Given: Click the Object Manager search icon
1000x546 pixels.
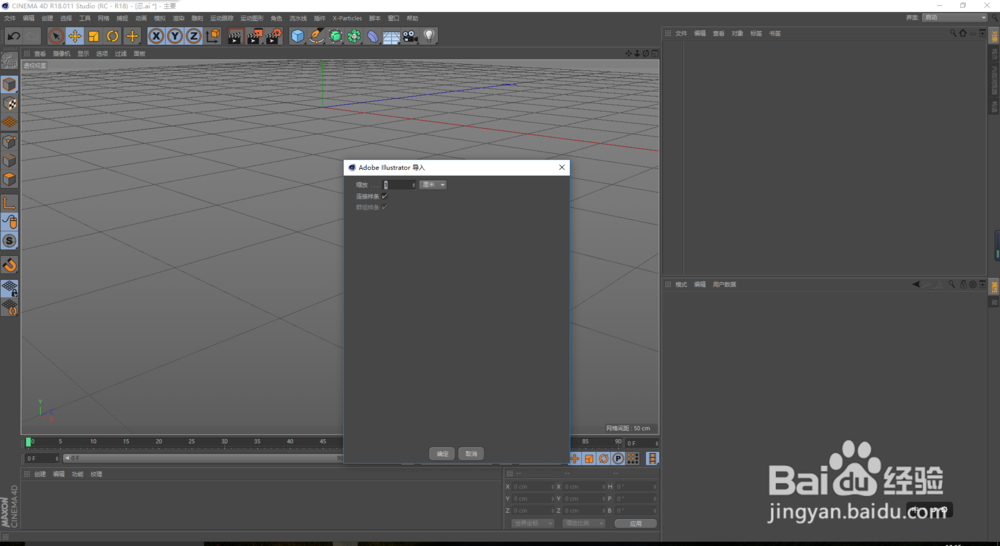Looking at the screenshot, I should (953, 33).
